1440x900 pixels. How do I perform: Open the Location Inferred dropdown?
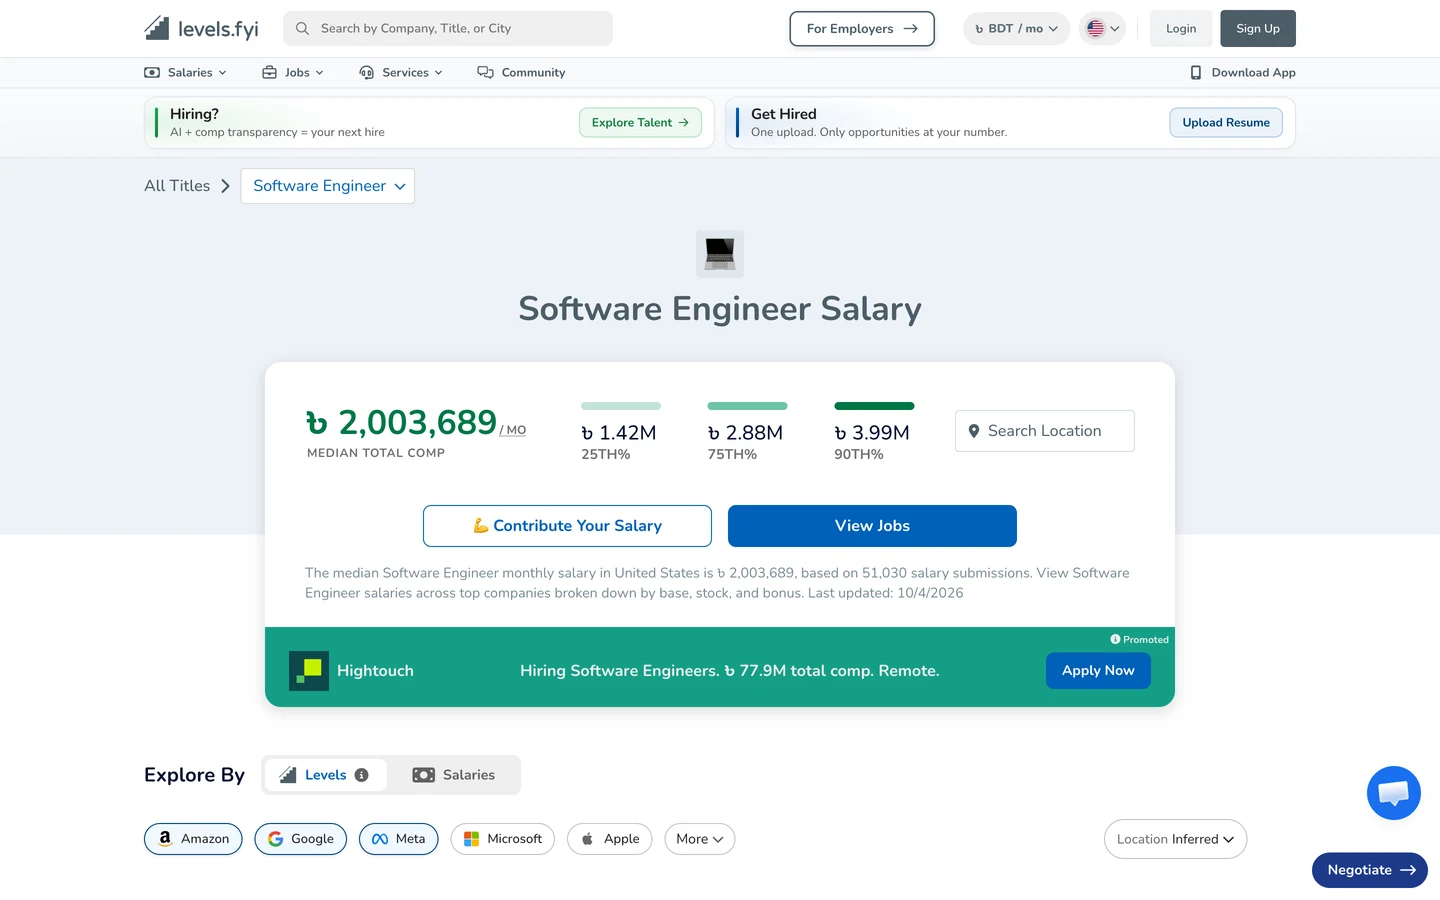point(1175,839)
